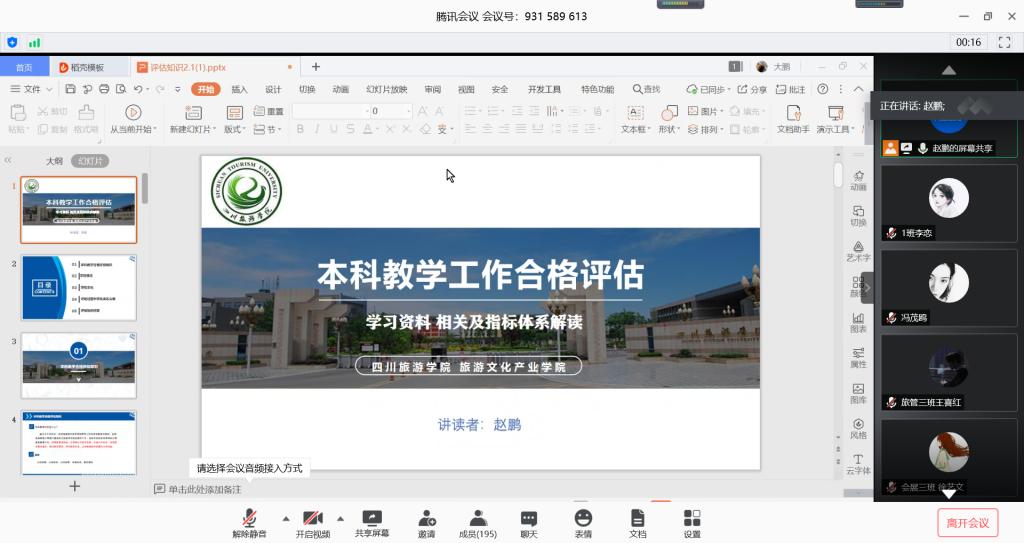
Task: Click 重置 reset button
Action: 268,111
